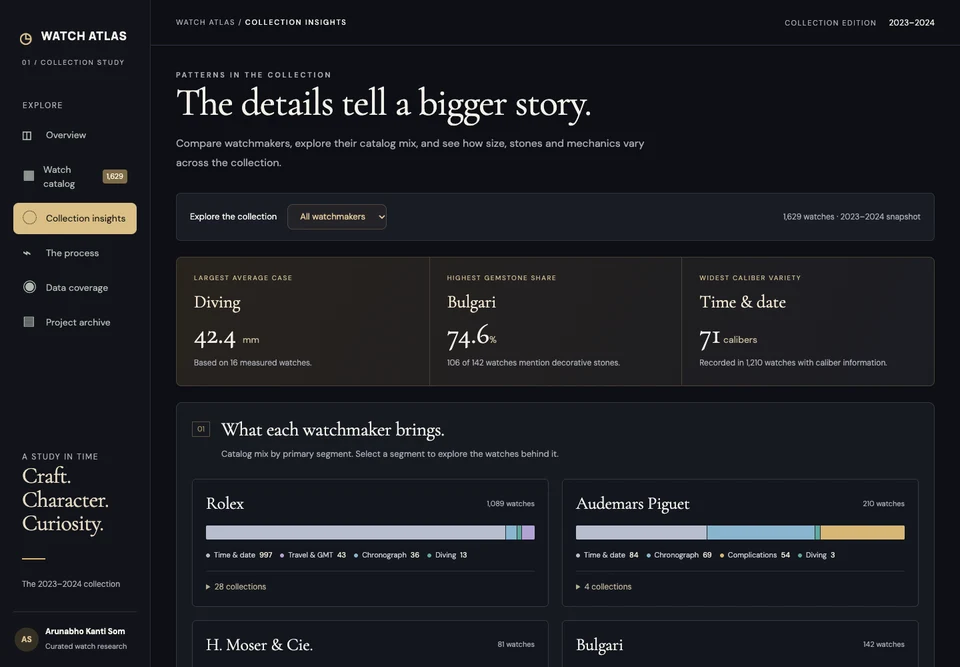The image size is (960, 667).
Task: Click Rolex Travel & GMT 43 legend
Action: (313, 555)
